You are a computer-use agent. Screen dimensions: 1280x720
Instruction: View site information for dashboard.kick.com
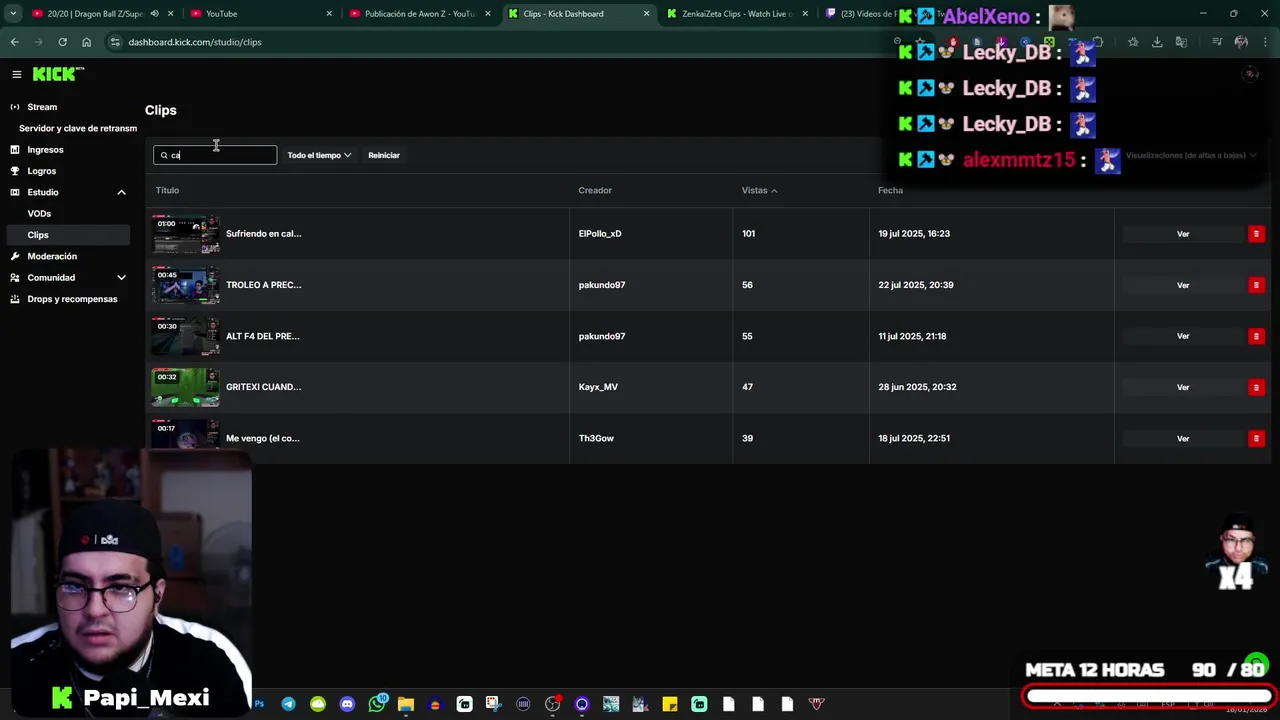tap(115, 42)
